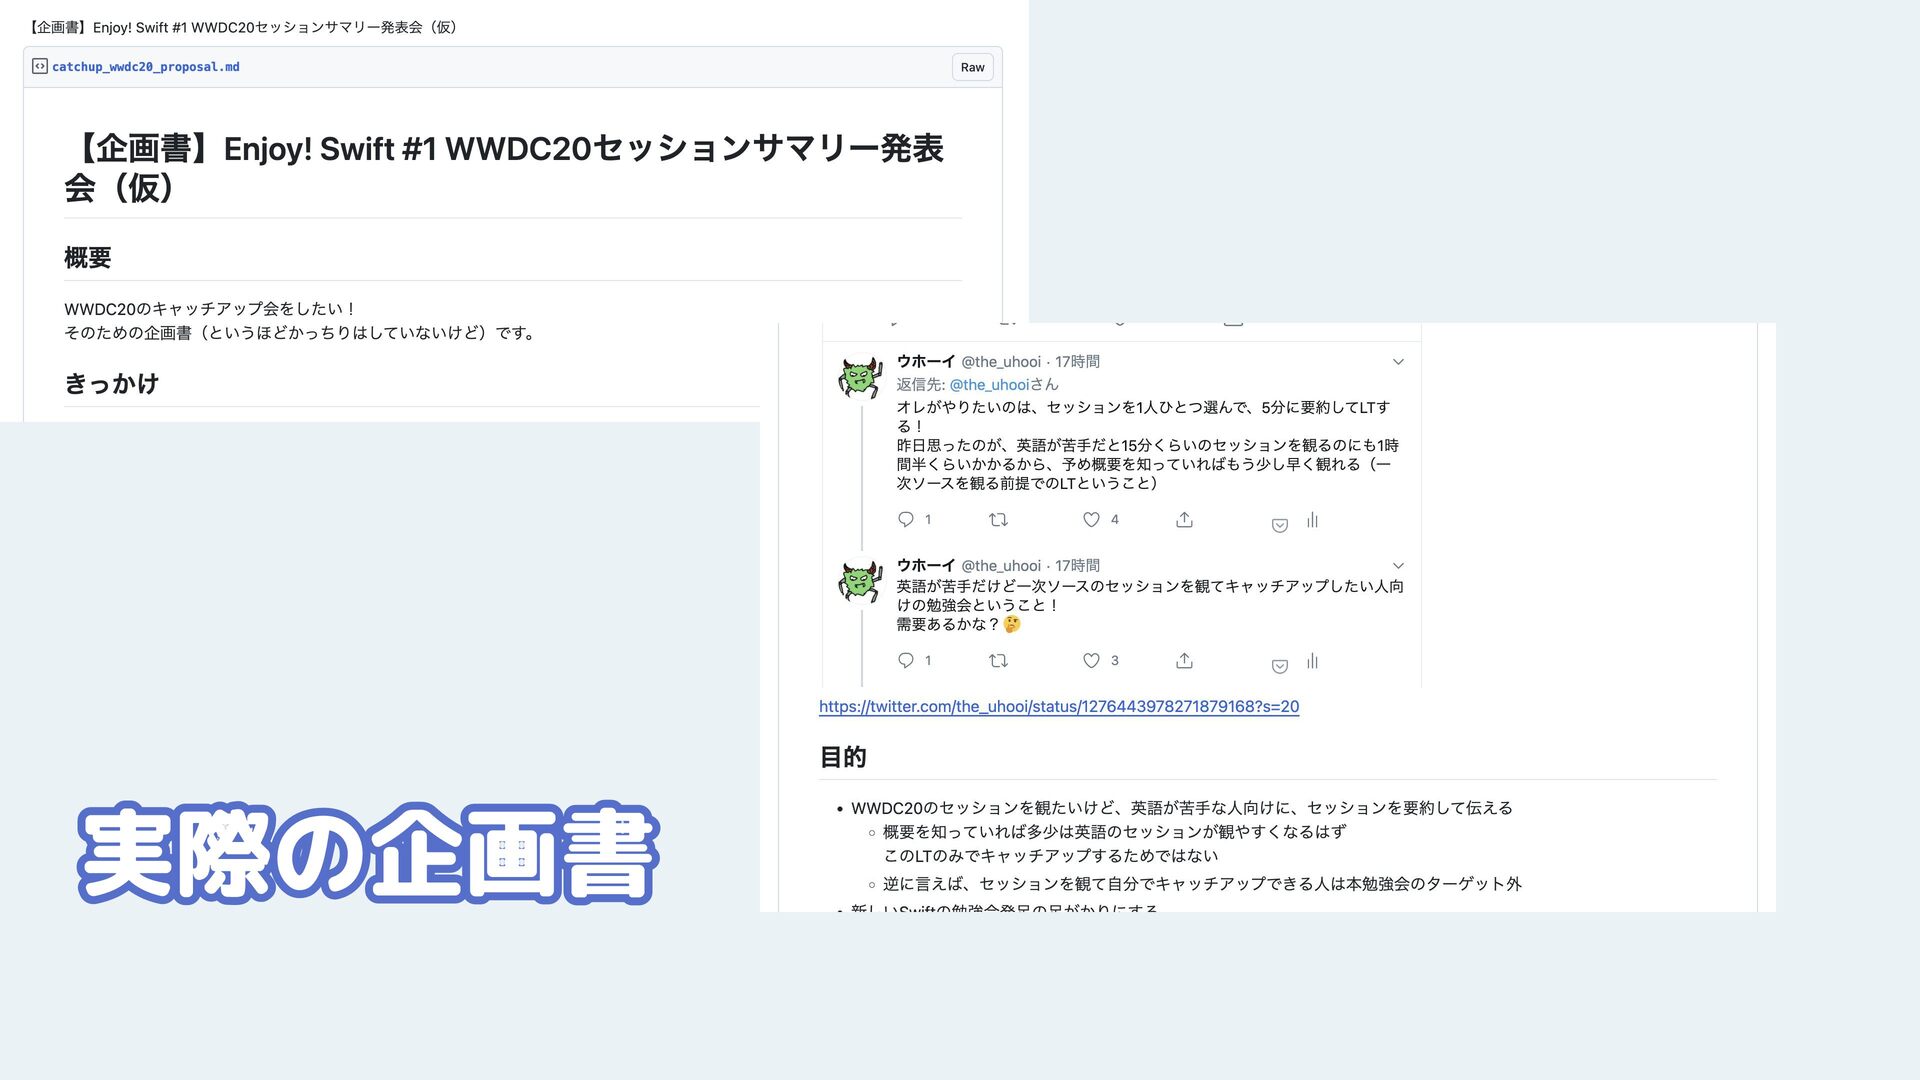Click the ウホーイ name on the 英語が苦手だけど tweet
The image size is (1920, 1080).
[926, 566]
